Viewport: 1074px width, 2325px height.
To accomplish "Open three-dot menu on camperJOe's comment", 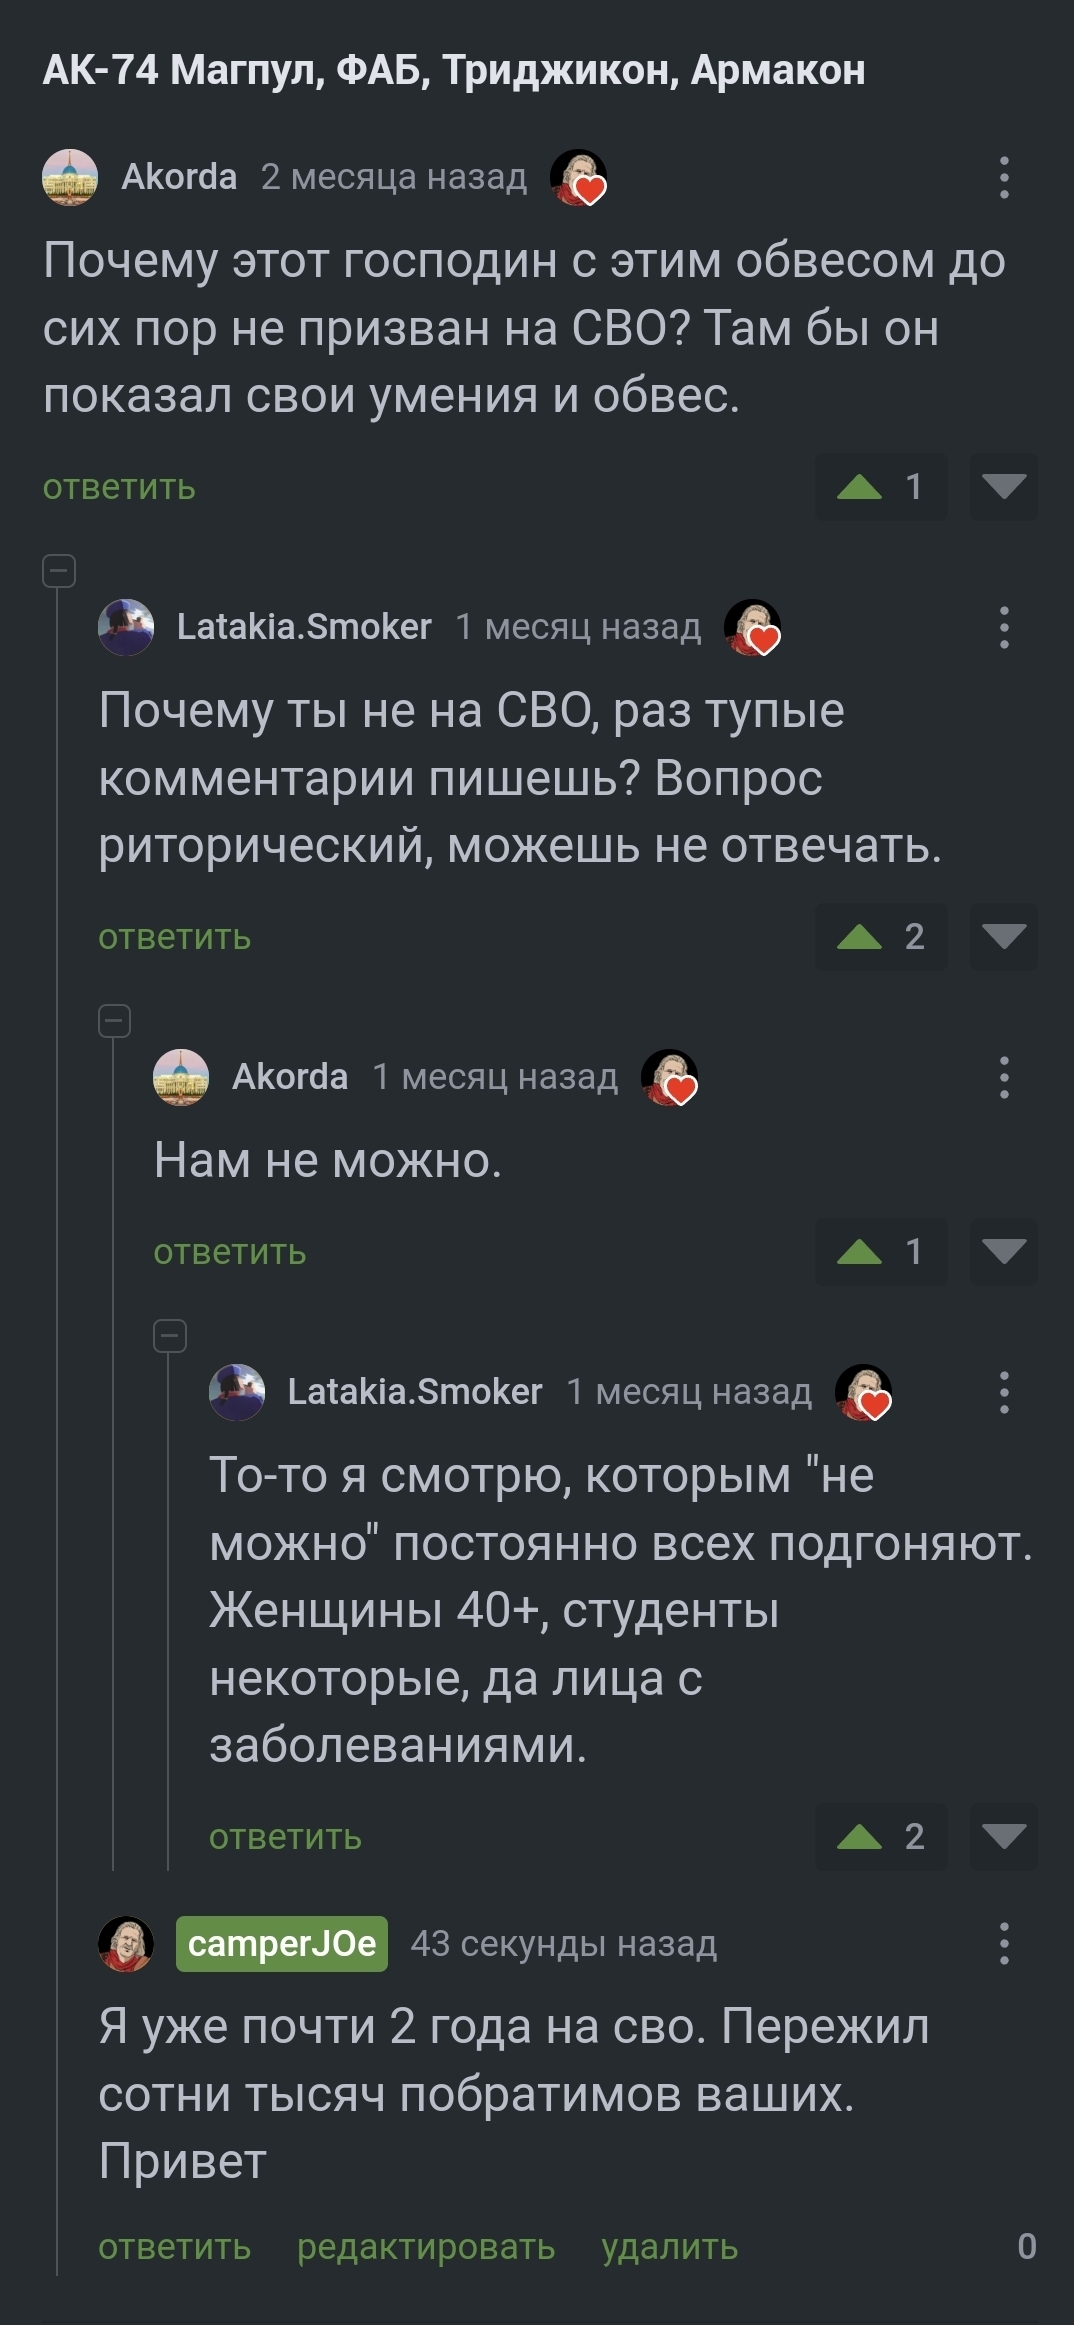I will tap(1004, 1944).
